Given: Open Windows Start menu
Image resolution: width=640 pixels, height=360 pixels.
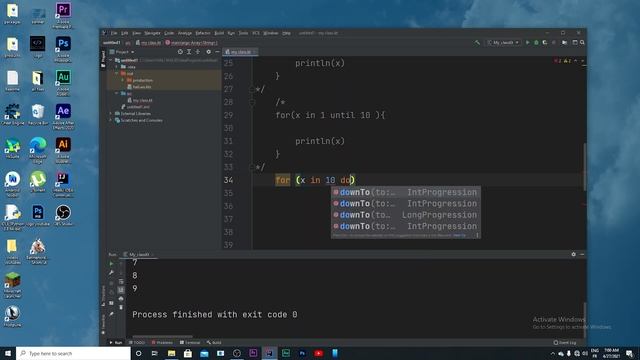Looking at the screenshot, I should (x=8, y=353).
